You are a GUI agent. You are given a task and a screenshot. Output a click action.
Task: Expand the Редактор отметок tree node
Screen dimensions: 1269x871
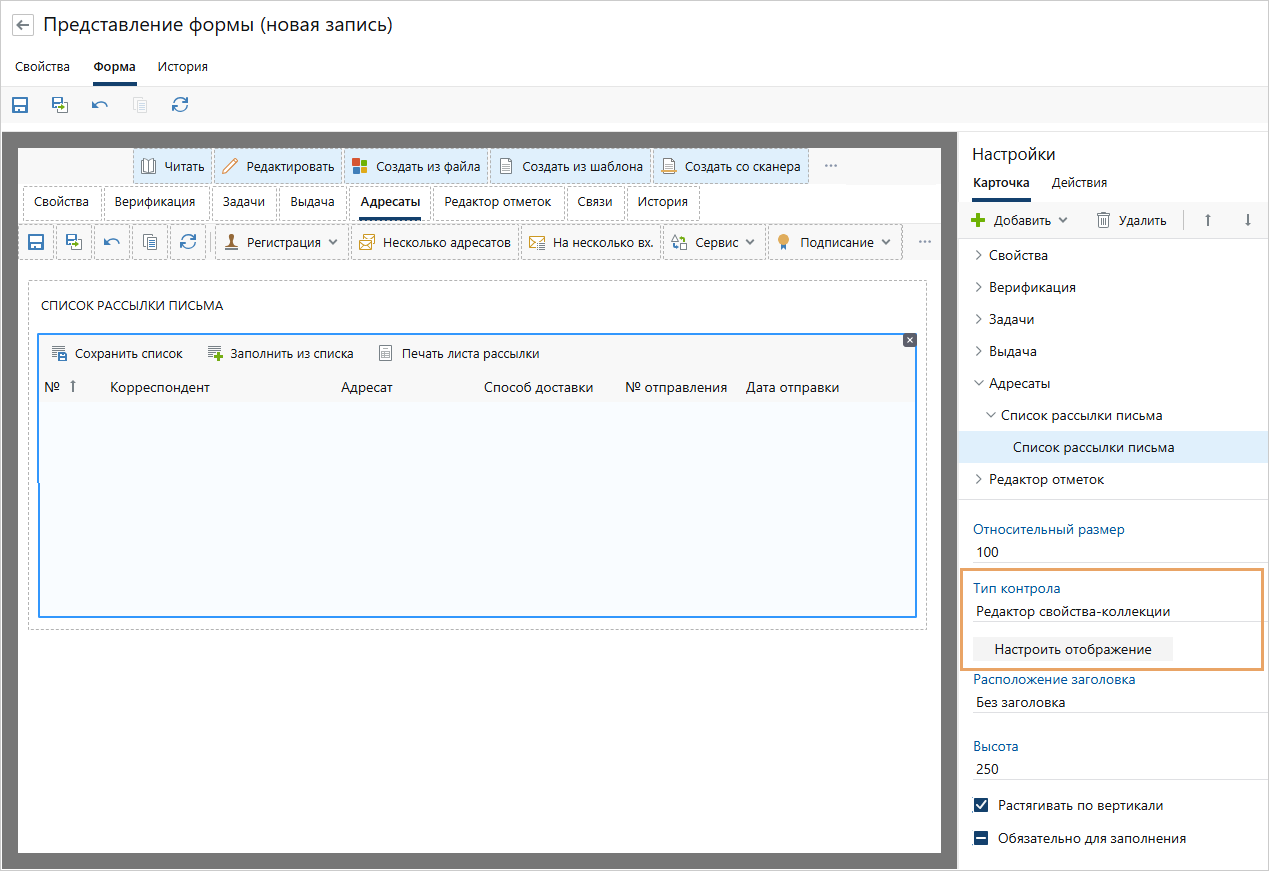978,479
